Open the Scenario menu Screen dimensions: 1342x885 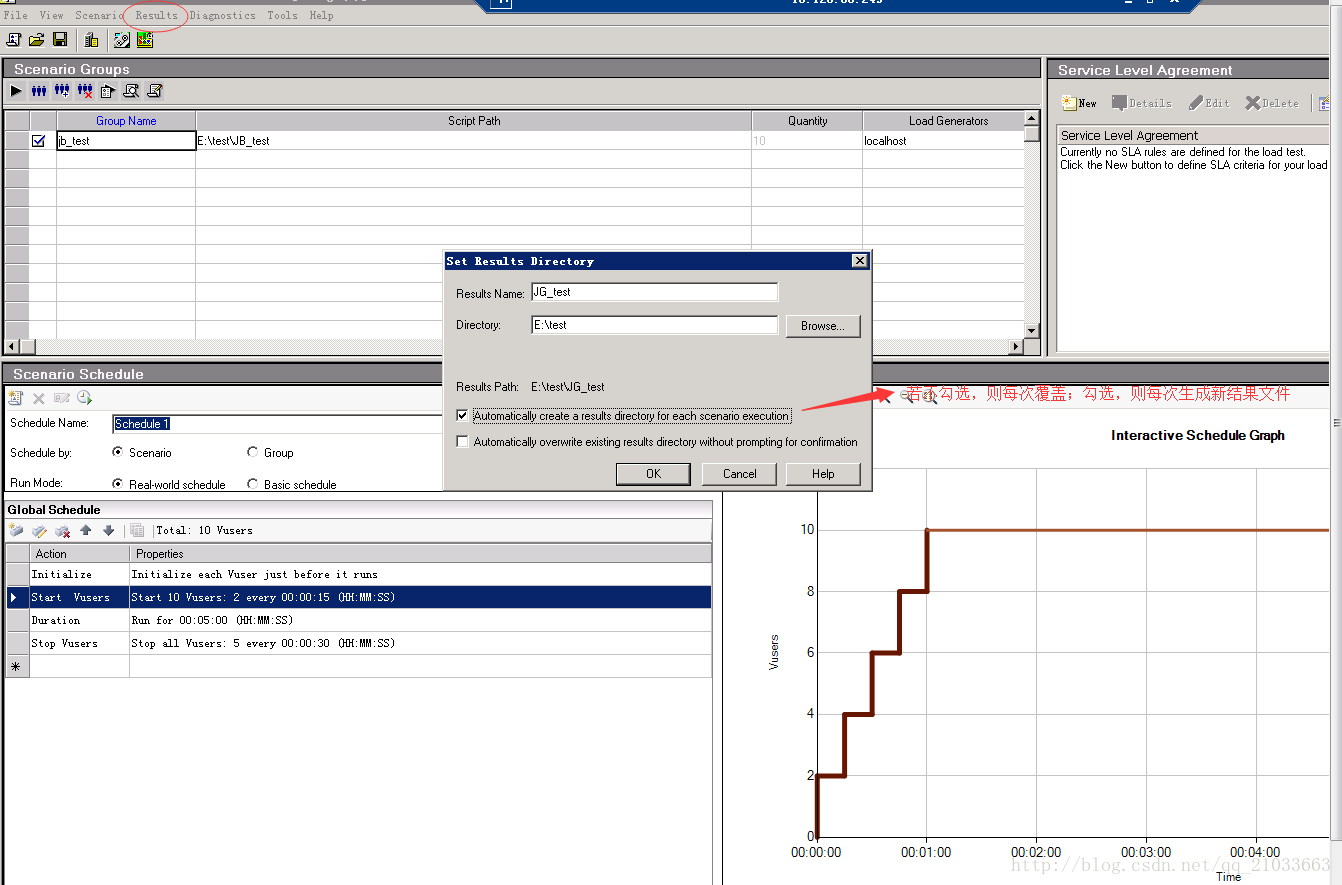pos(99,15)
